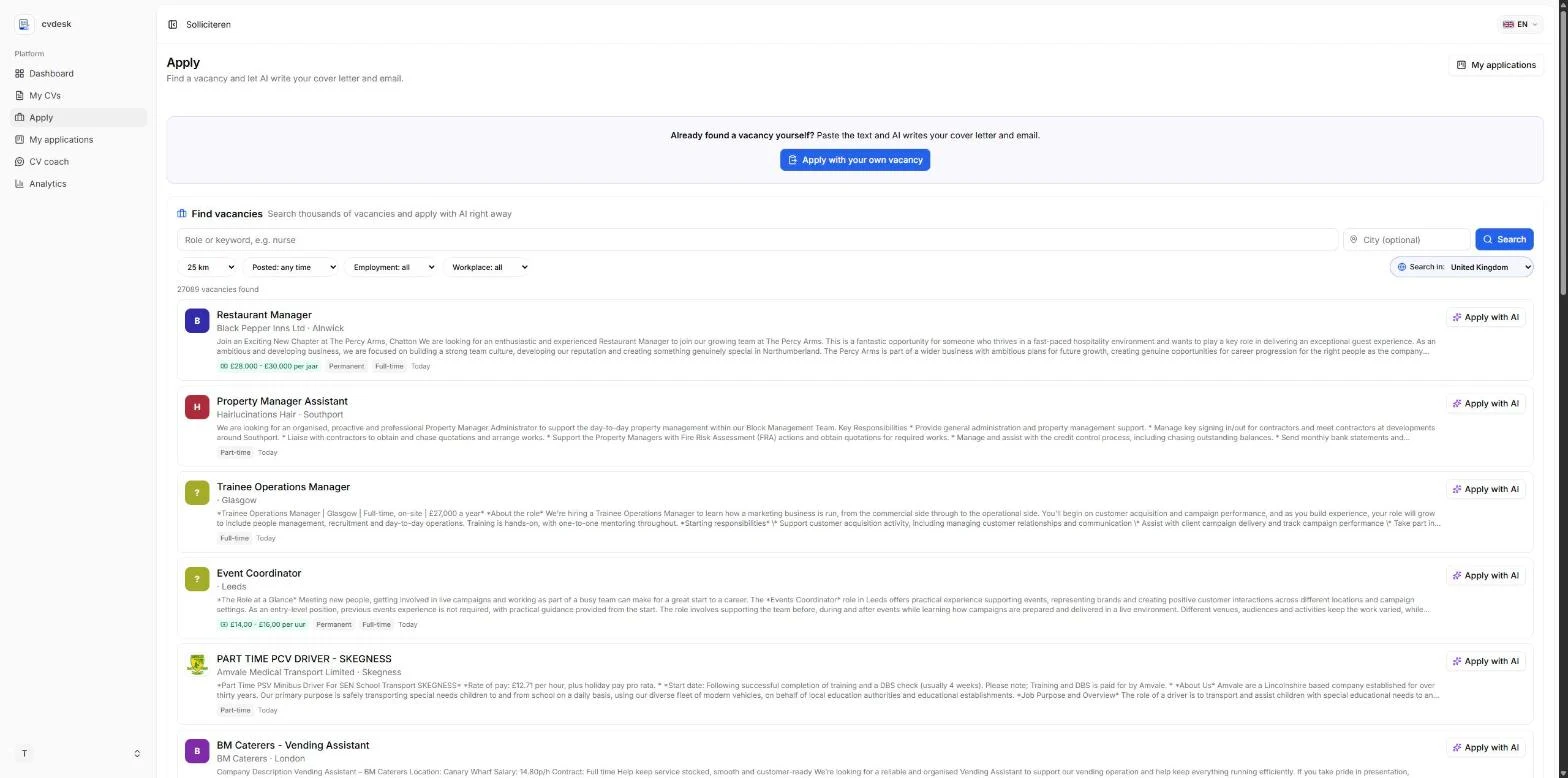Click the cvdesk logo icon
Screen dimensions: 1568x778
[x=24, y=24]
